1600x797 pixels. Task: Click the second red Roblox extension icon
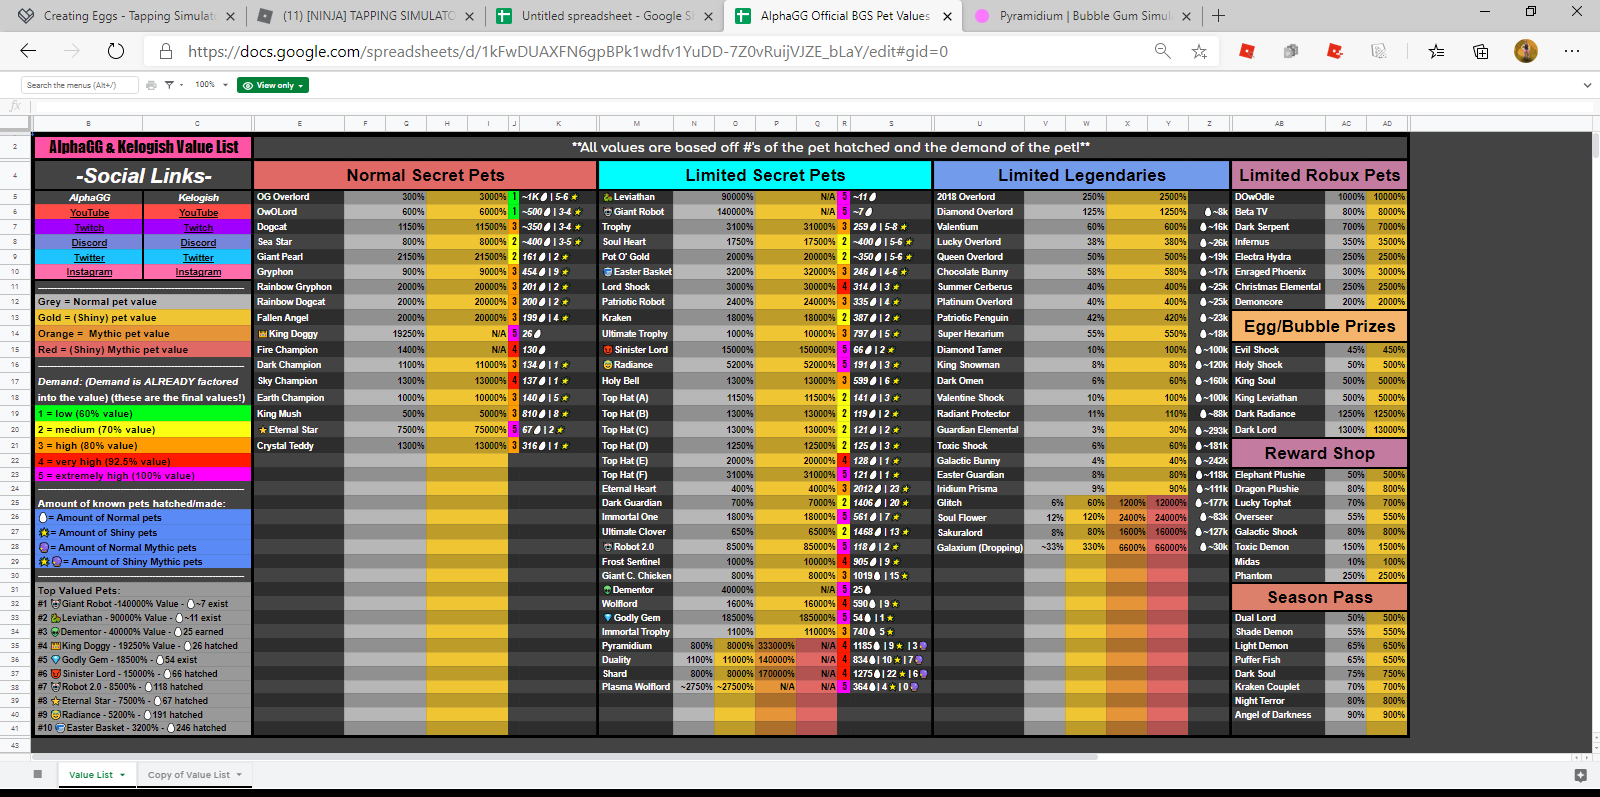point(1335,51)
